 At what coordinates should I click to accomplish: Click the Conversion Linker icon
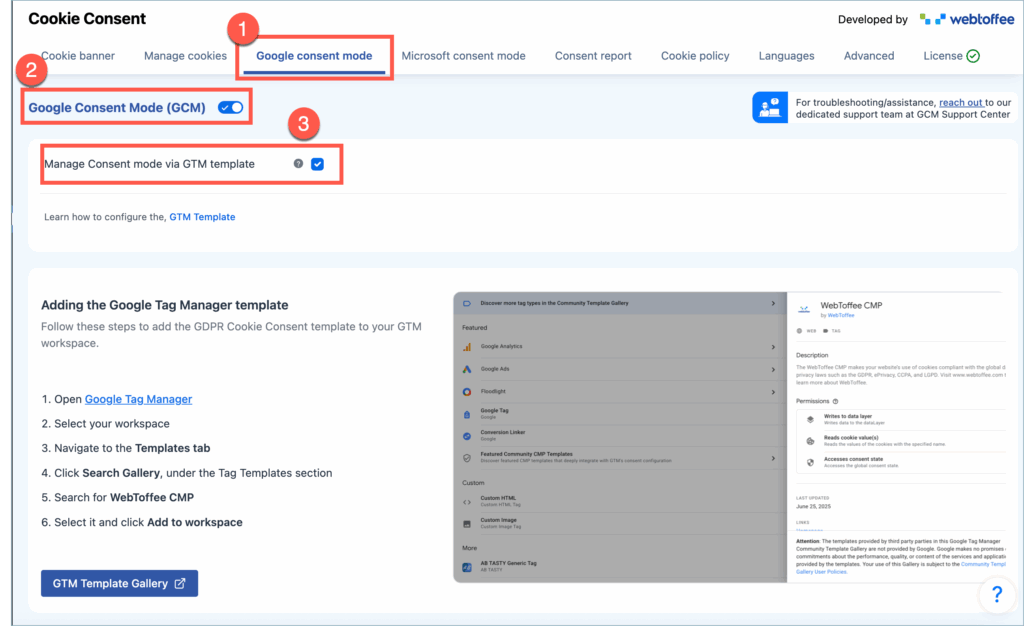pyautogui.click(x=467, y=436)
